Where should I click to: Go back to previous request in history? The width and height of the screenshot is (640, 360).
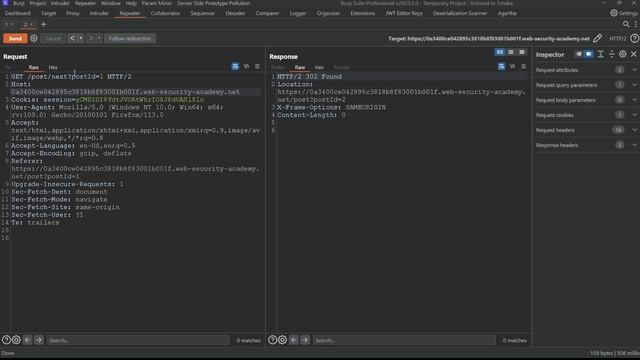(72, 38)
